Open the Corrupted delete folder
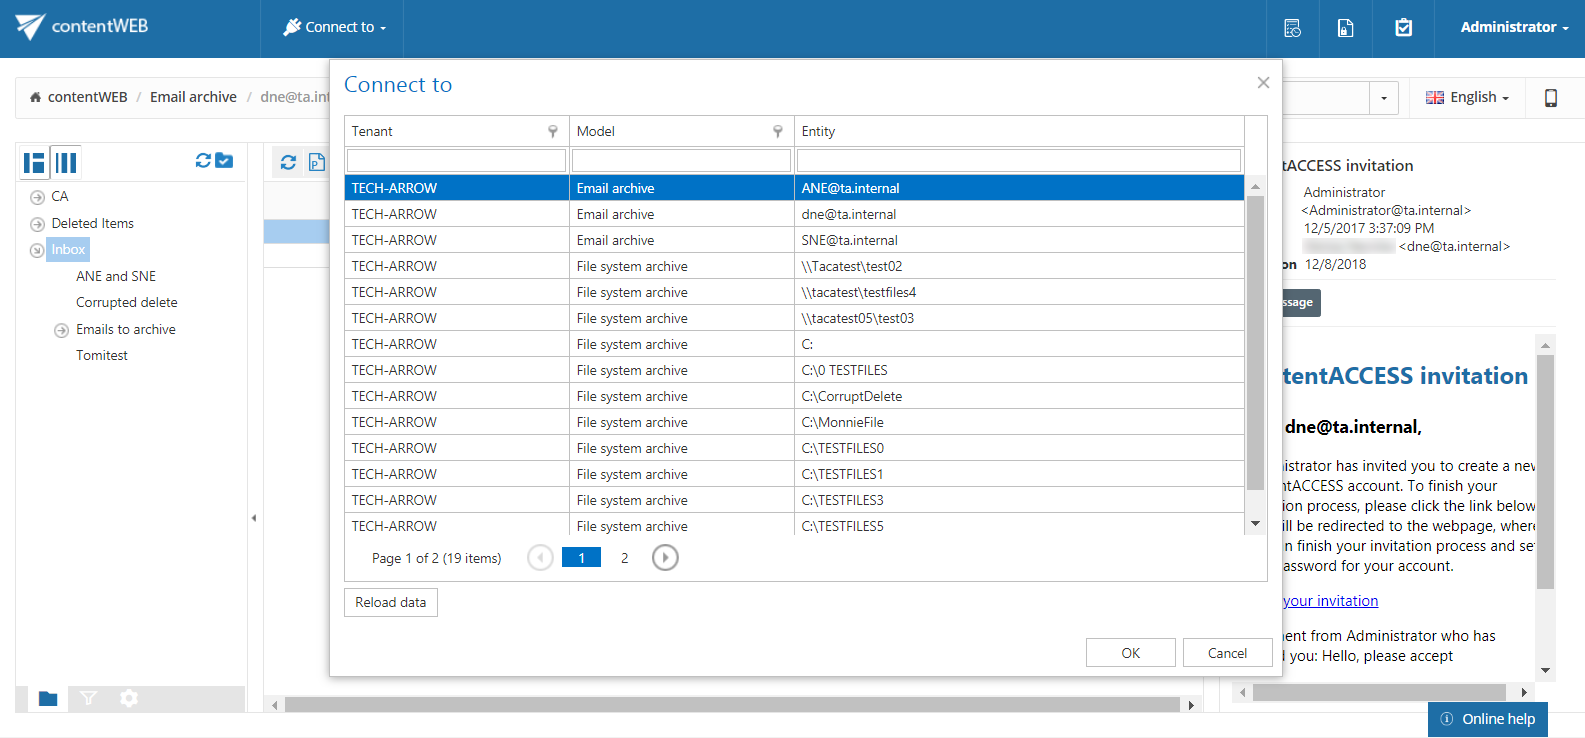This screenshot has height=738, width=1585. tap(127, 302)
